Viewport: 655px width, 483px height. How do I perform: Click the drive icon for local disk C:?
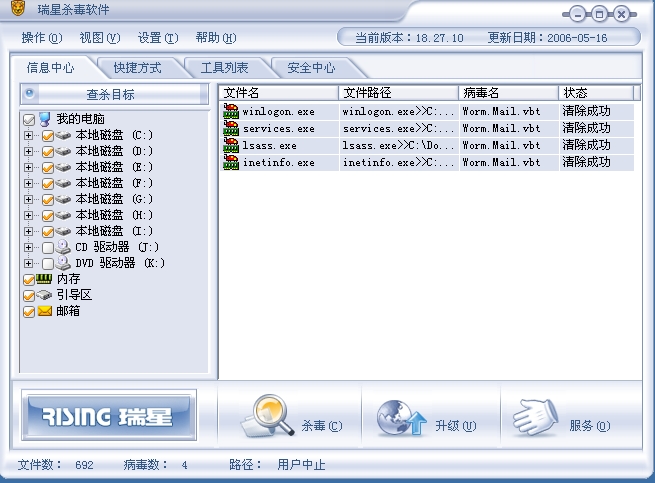[63, 135]
